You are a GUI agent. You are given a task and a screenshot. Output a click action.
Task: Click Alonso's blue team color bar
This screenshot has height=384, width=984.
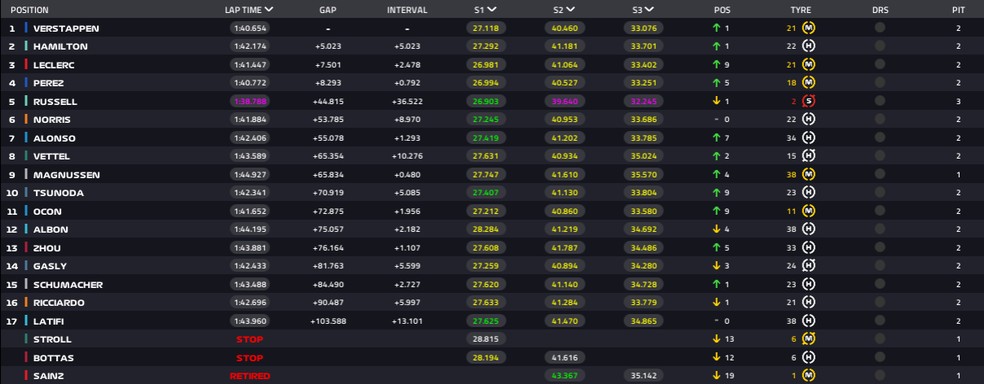click(26, 138)
